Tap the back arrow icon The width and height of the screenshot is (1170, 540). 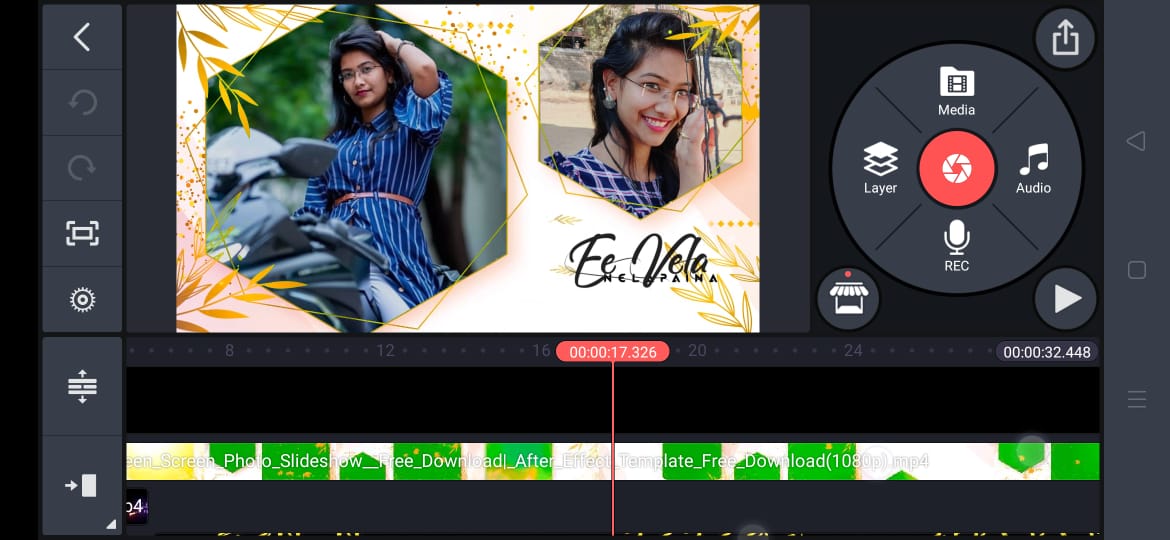pos(82,38)
